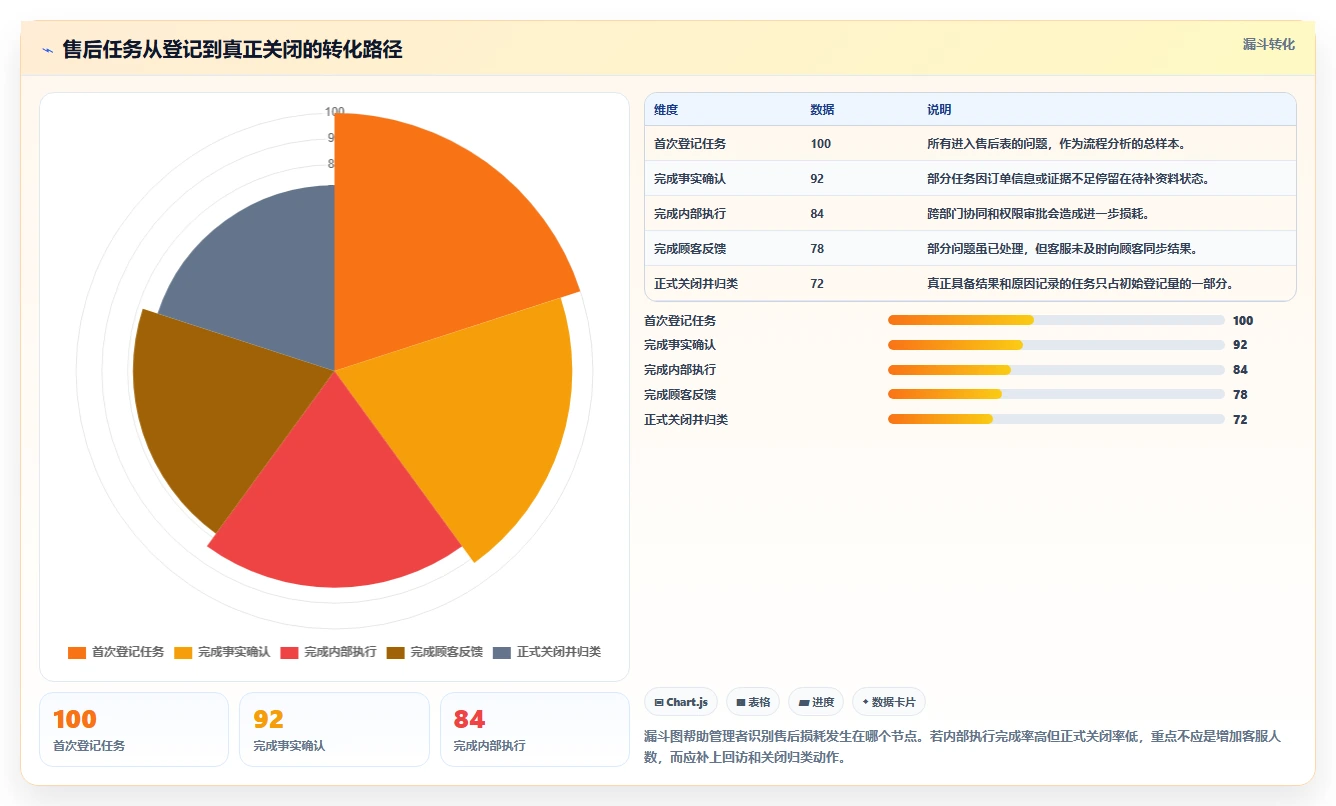Click the progress value 72 next to the 正式关闭并归类 bar
Screen dimensions: 1336x806
[1240, 419]
